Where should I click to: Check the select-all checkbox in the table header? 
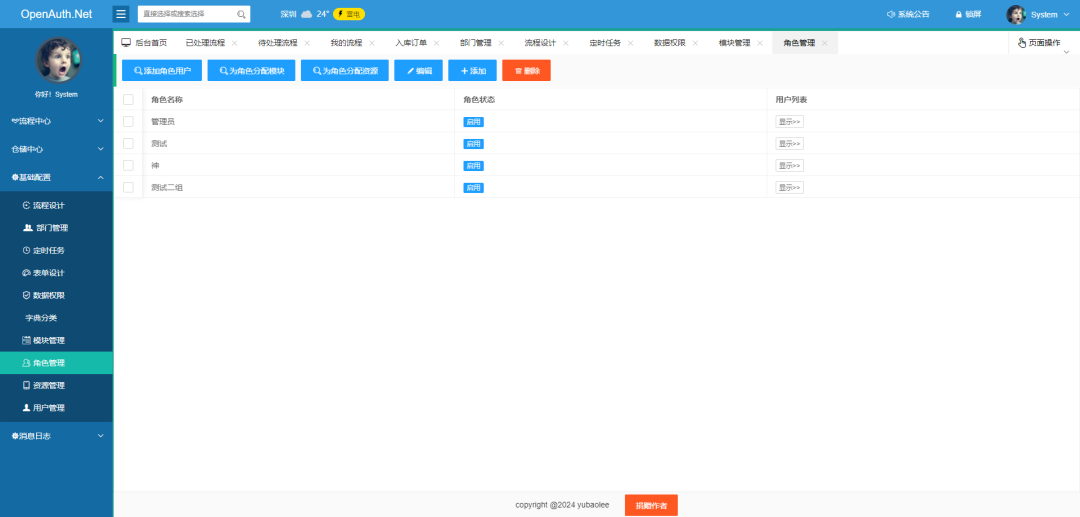click(x=128, y=100)
